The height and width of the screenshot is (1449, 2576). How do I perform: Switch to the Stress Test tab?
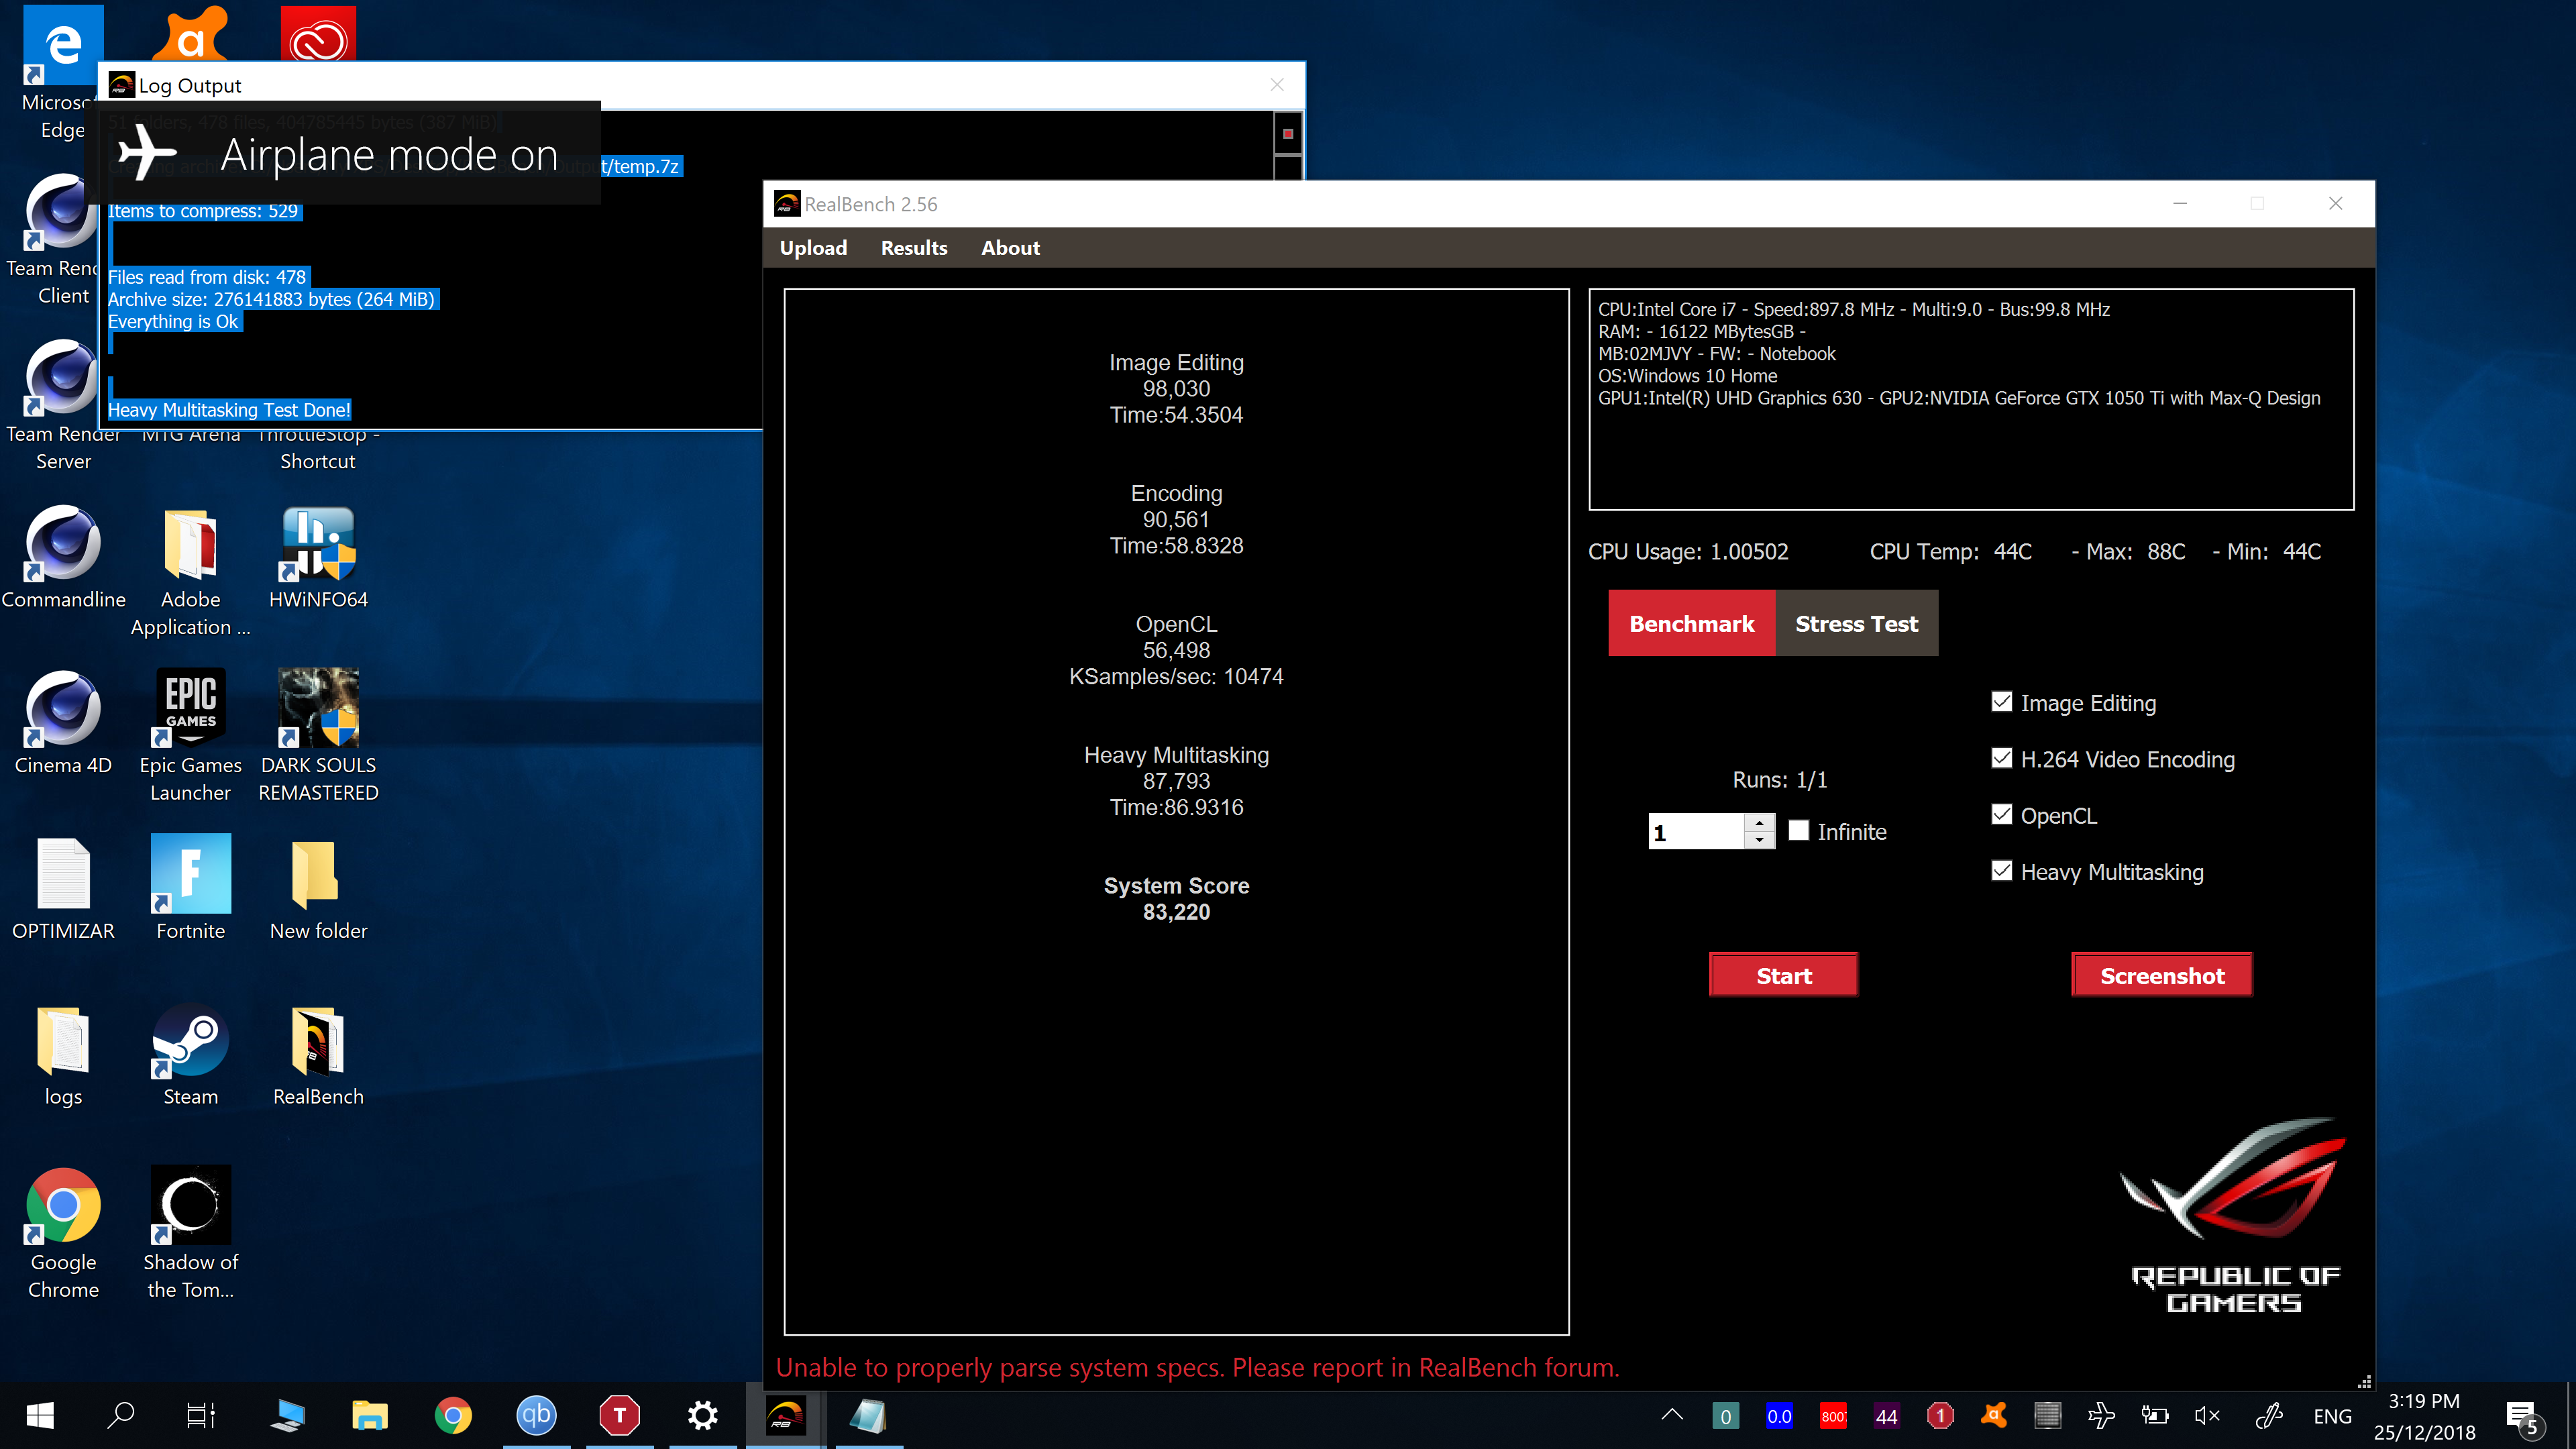tap(1856, 623)
